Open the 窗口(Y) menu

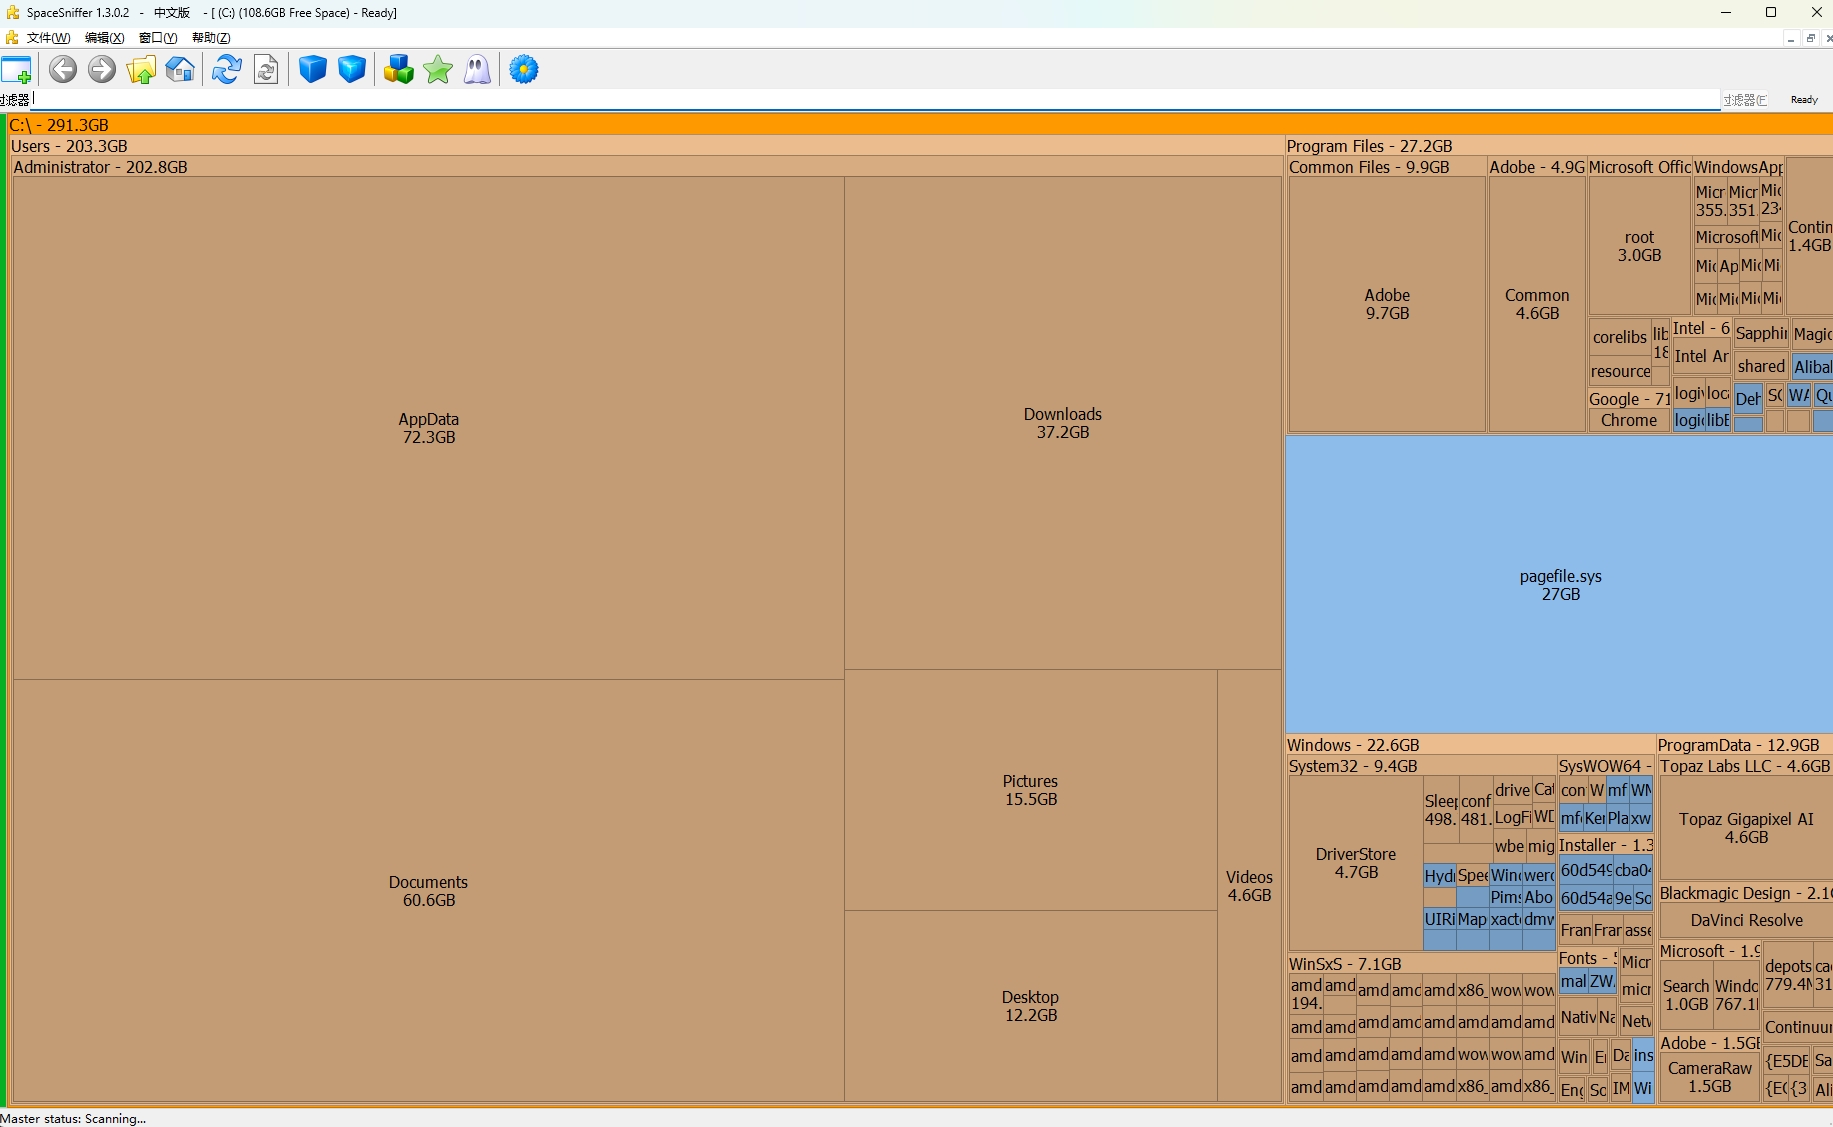click(157, 38)
